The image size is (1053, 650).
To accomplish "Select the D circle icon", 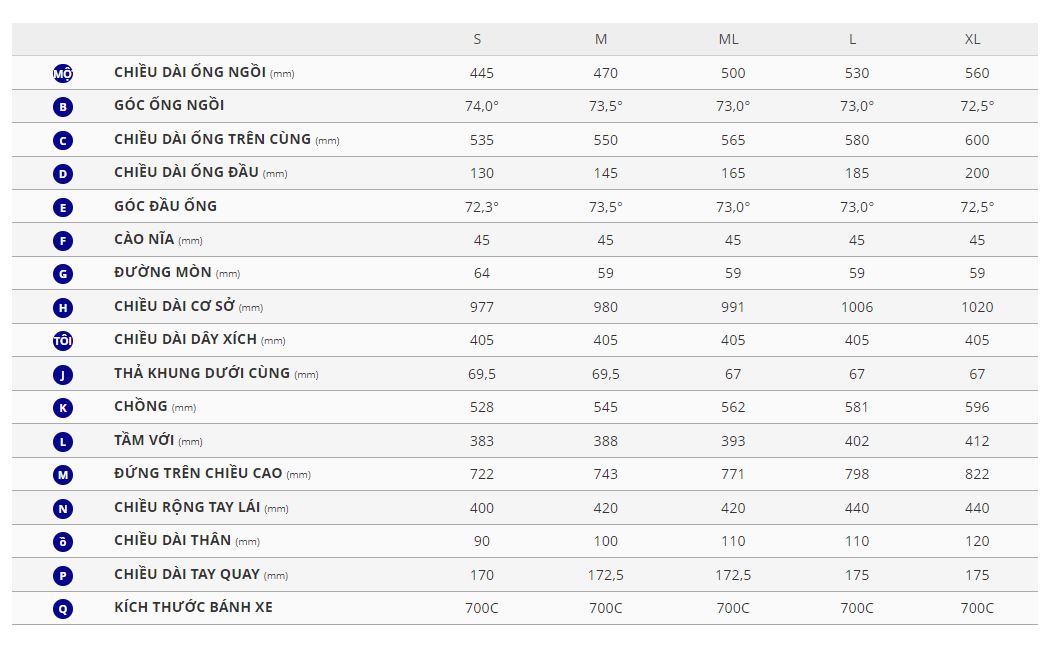I will [63, 174].
